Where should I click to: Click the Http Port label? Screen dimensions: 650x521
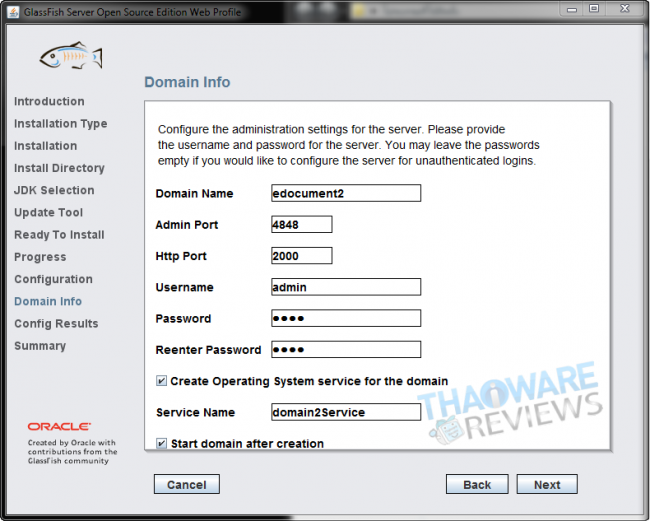tap(181, 256)
